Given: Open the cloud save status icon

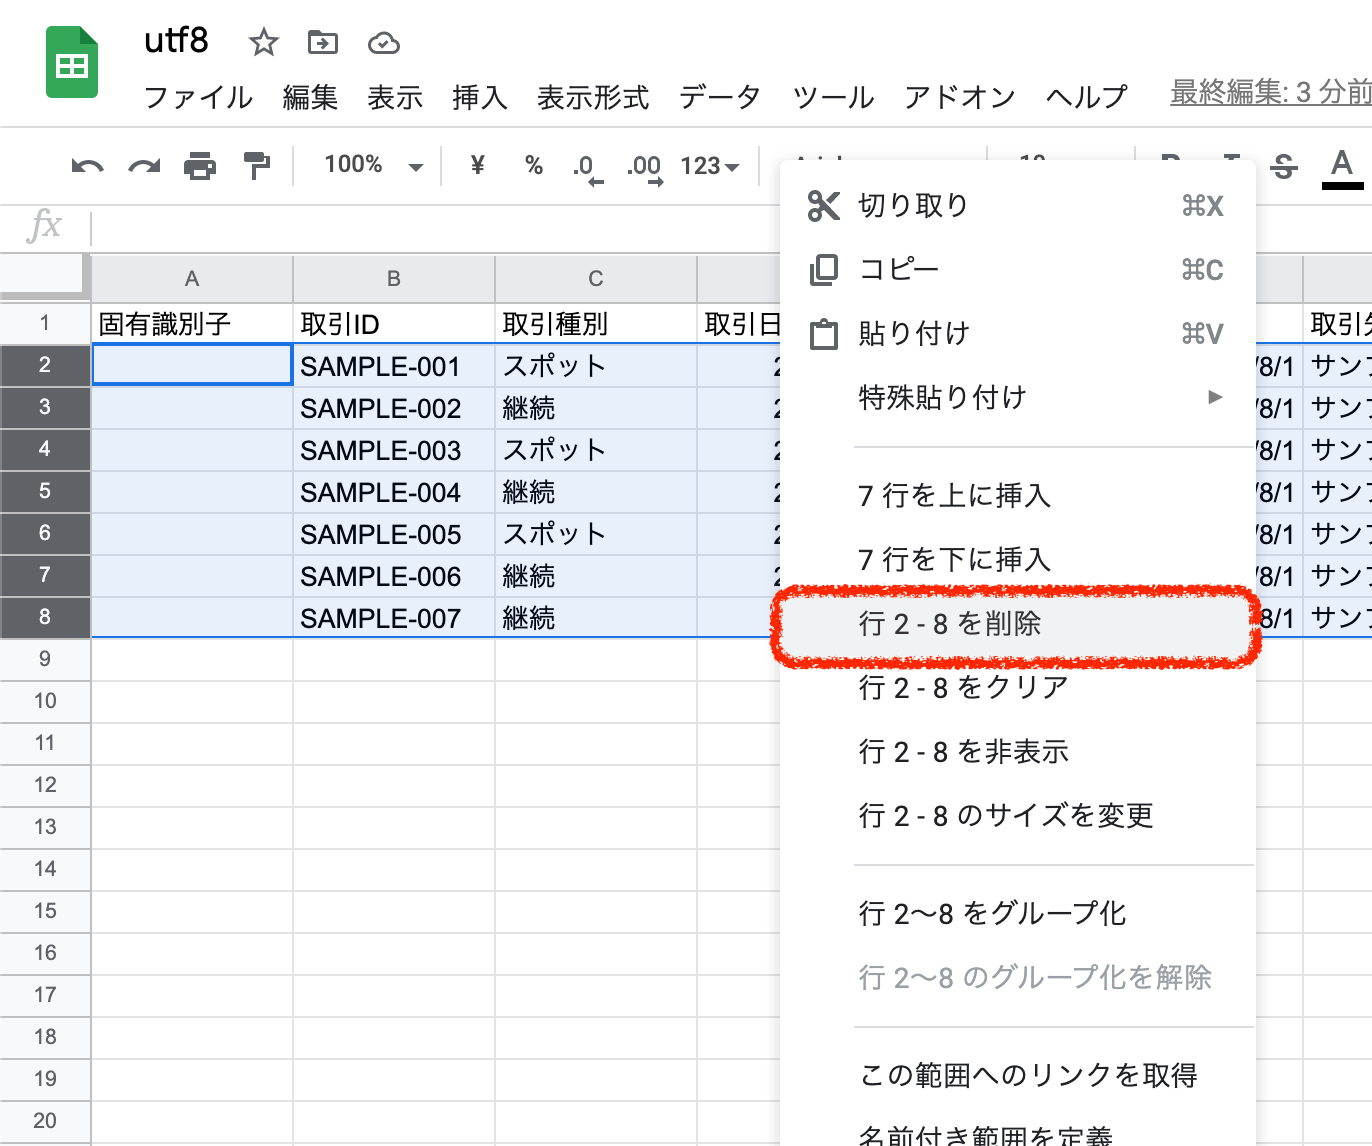Looking at the screenshot, I should point(384,43).
